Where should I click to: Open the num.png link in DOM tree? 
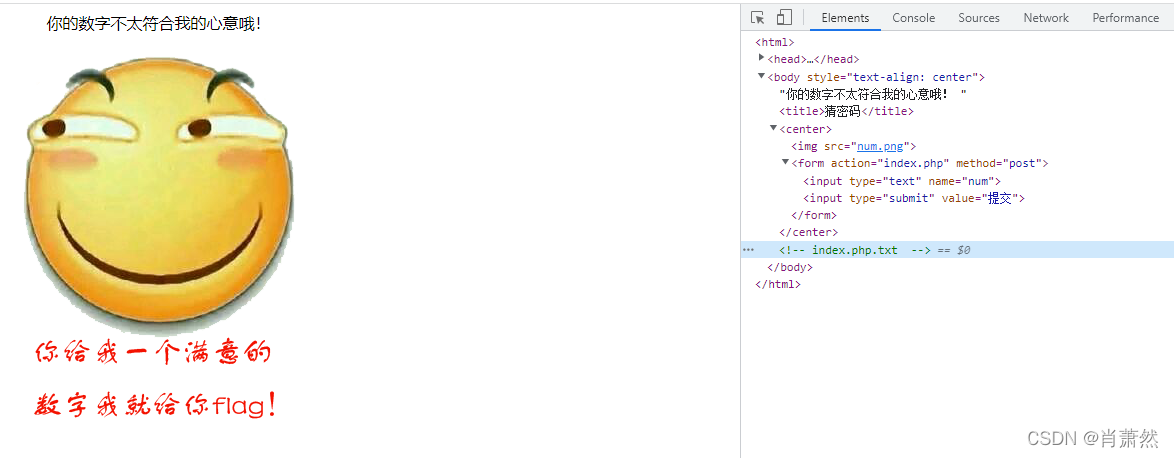pos(881,146)
